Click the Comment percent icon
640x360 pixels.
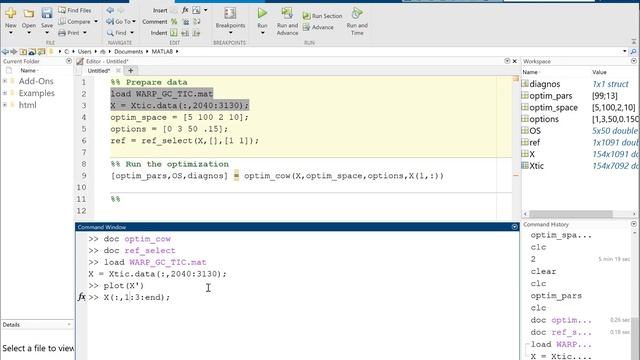[x=174, y=22]
